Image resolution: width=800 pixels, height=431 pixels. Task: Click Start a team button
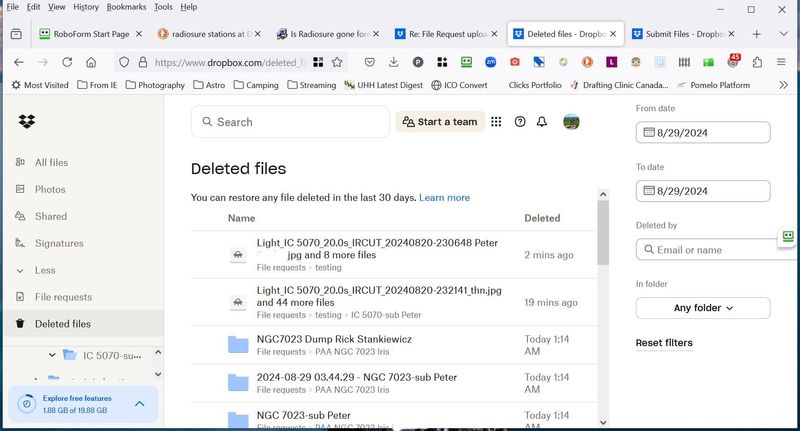tap(440, 121)
